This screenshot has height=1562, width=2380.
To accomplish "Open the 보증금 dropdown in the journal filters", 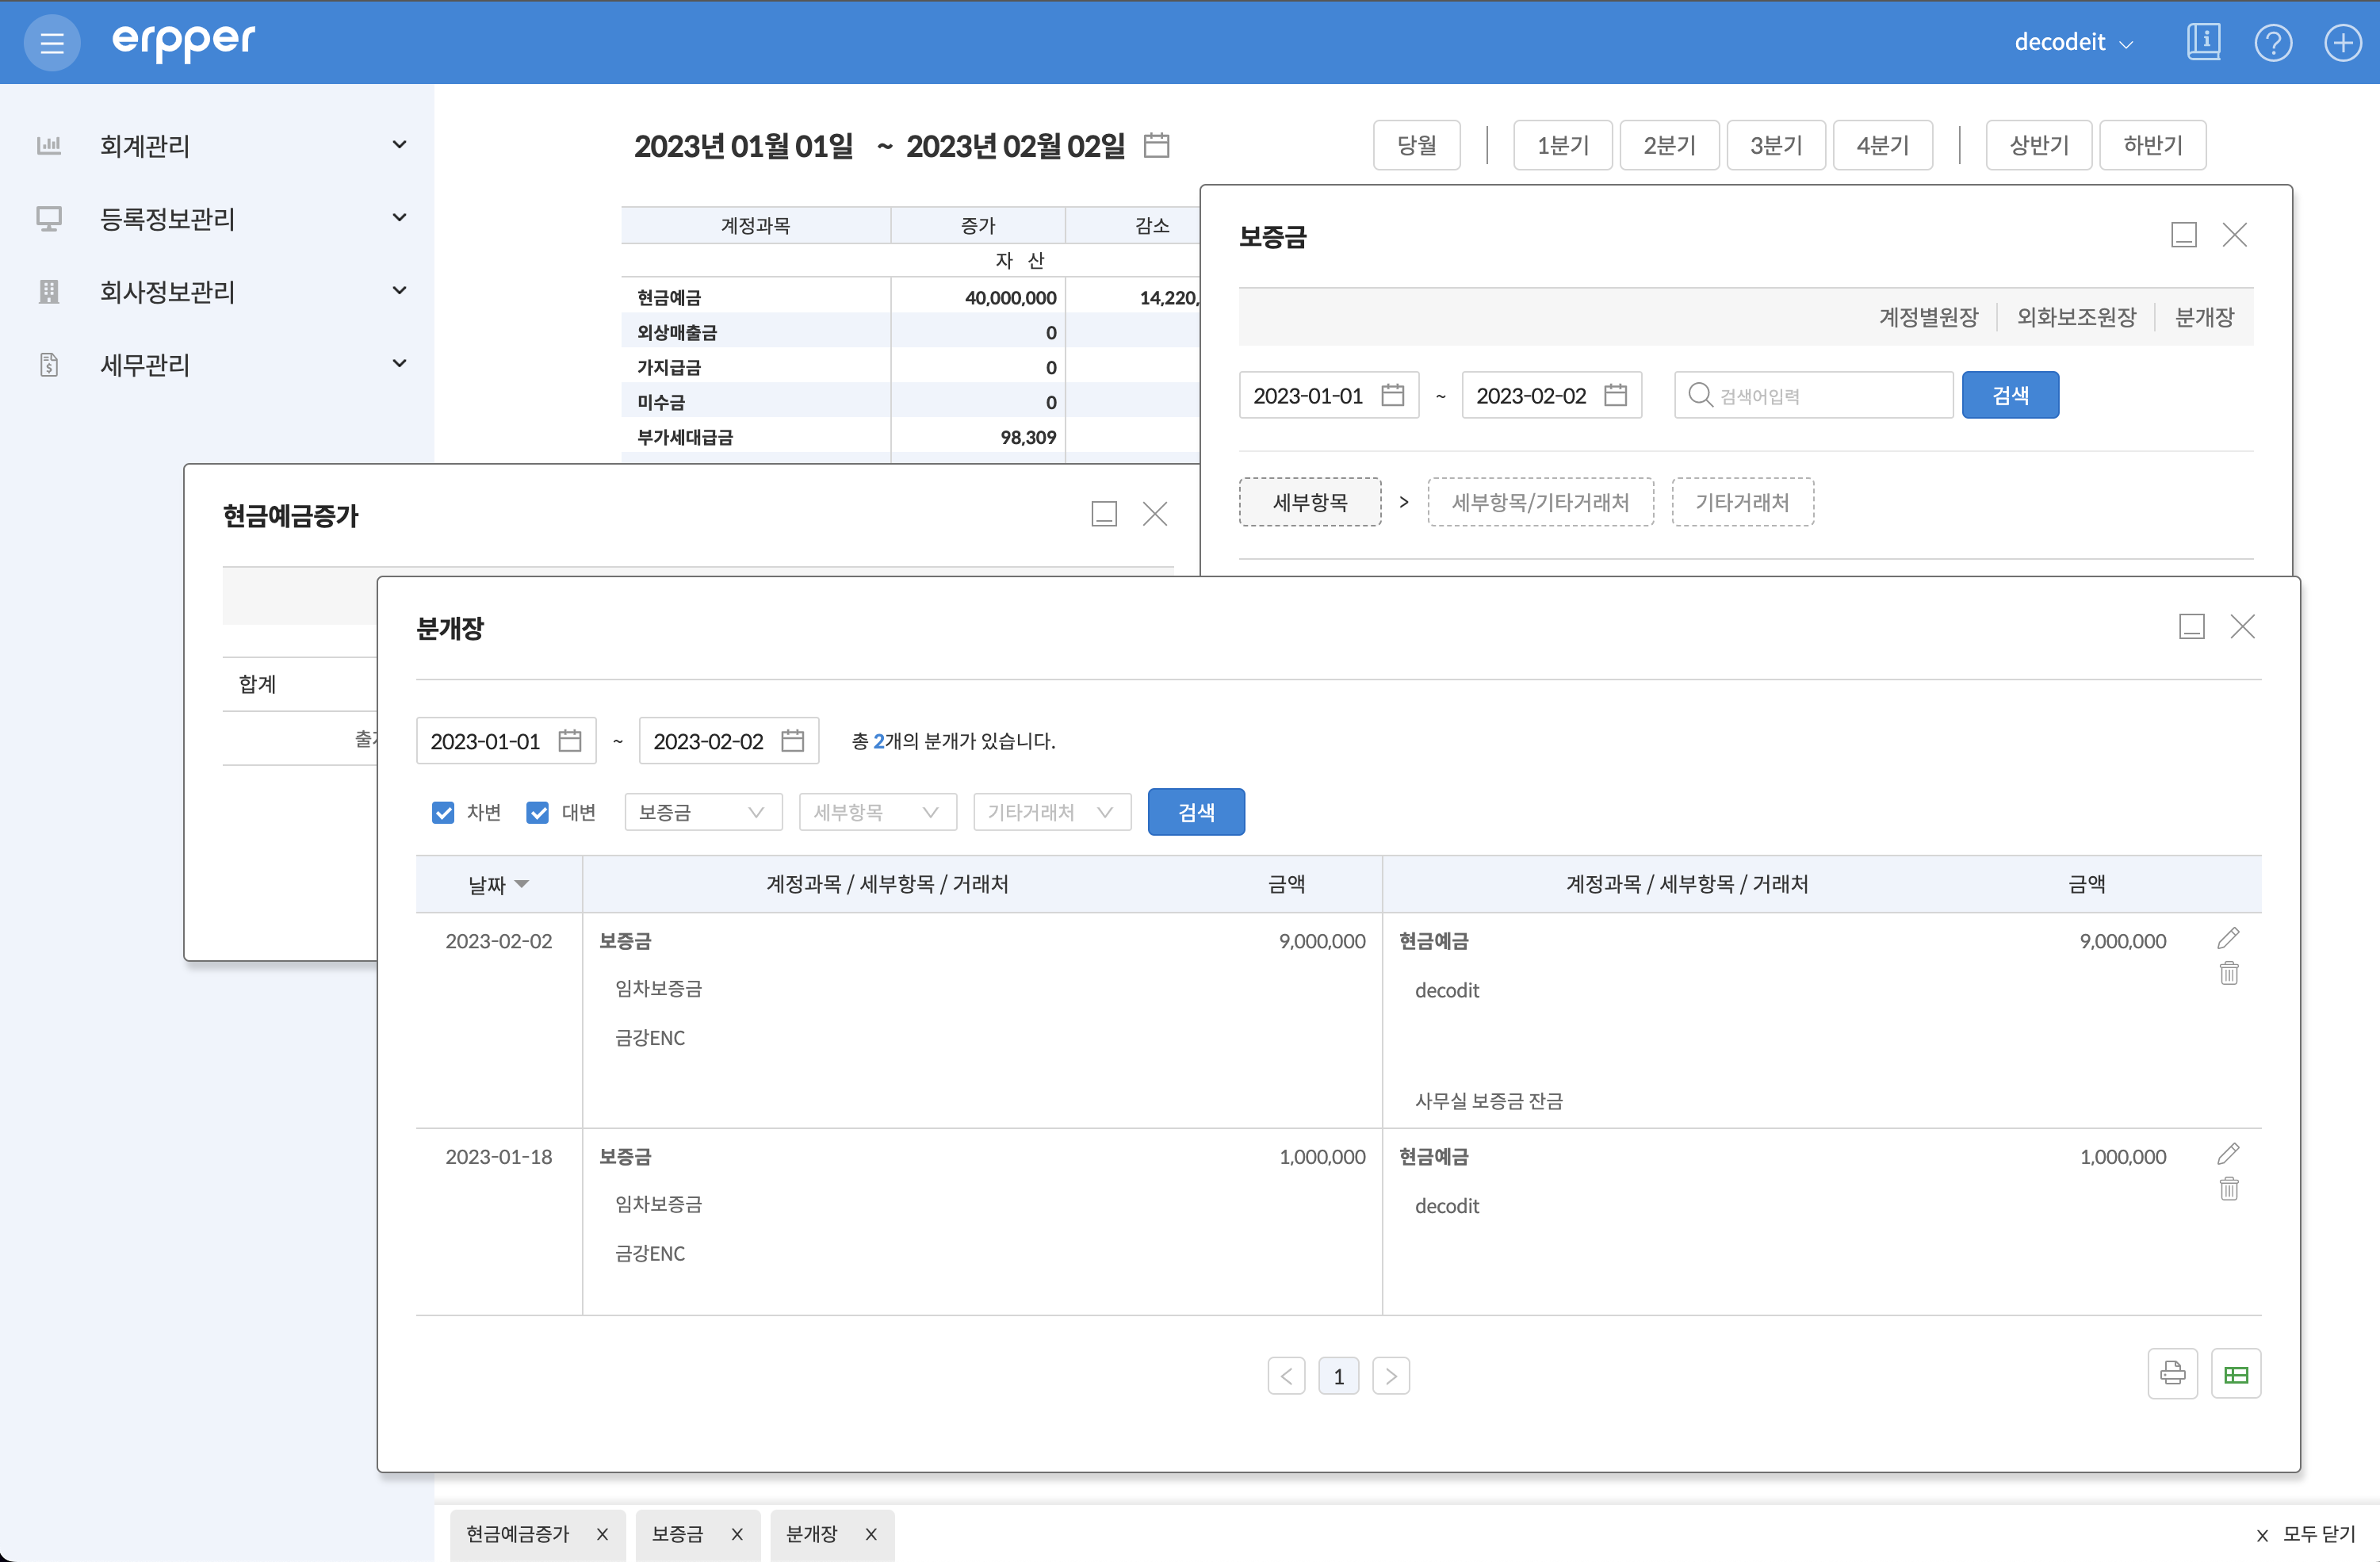I will pyautogui.click(x=703, y=812).
